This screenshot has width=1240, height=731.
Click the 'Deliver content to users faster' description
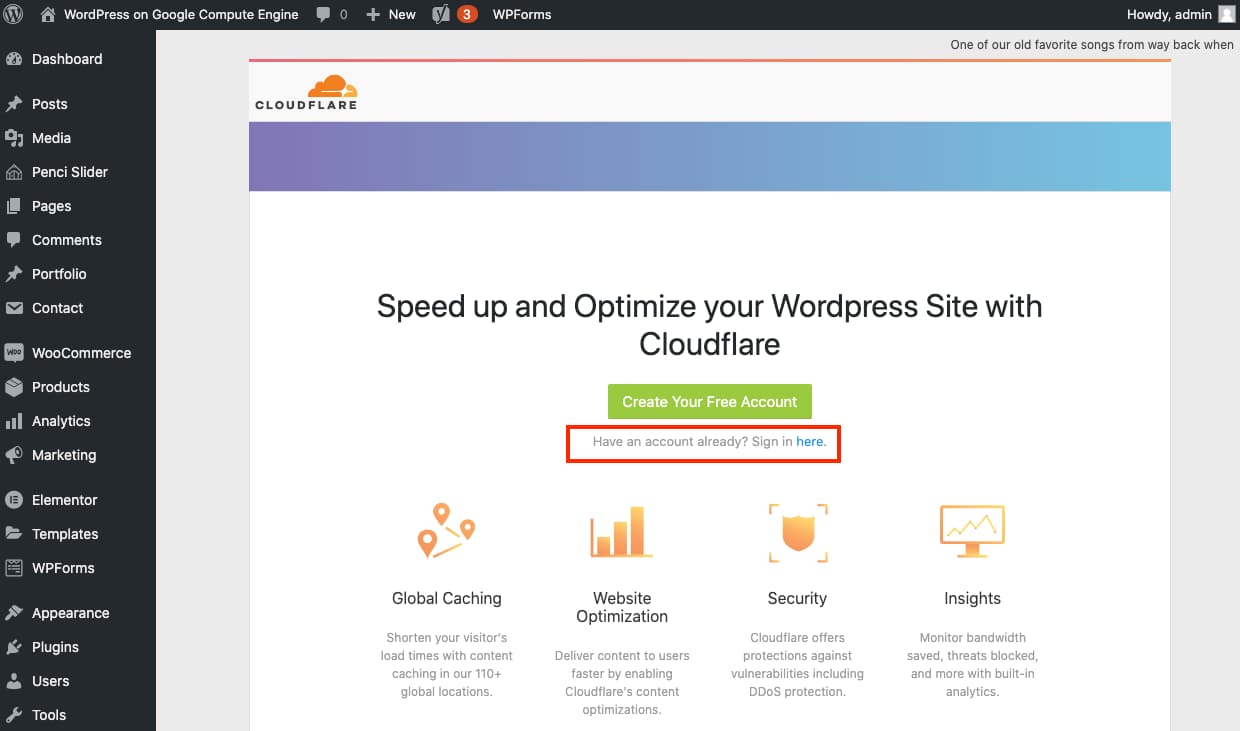pos(622,682)
